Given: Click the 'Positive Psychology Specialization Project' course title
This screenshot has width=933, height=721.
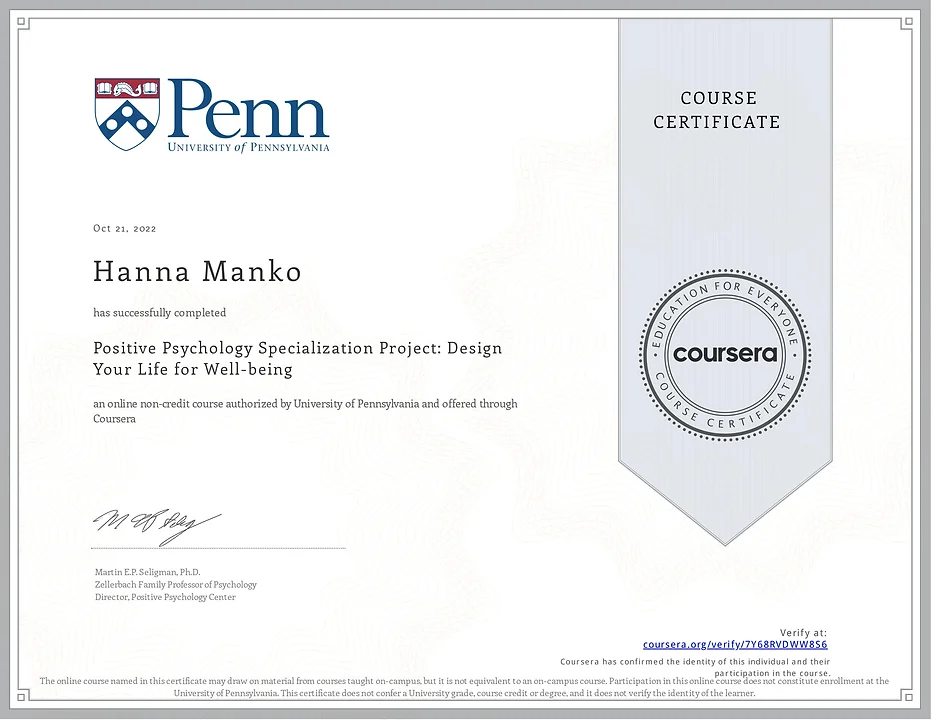Looking at the screenshot, I should [x=297, y=359].
